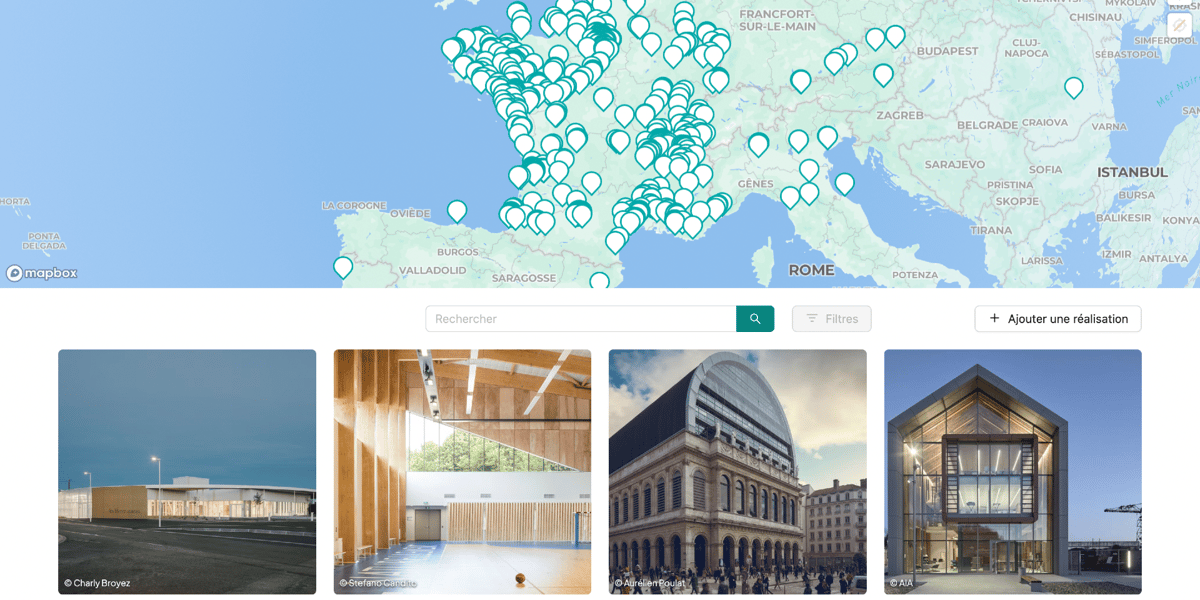Click the disabled geolocation map control
The image size is (1200, 600).
click(1179, 25)
